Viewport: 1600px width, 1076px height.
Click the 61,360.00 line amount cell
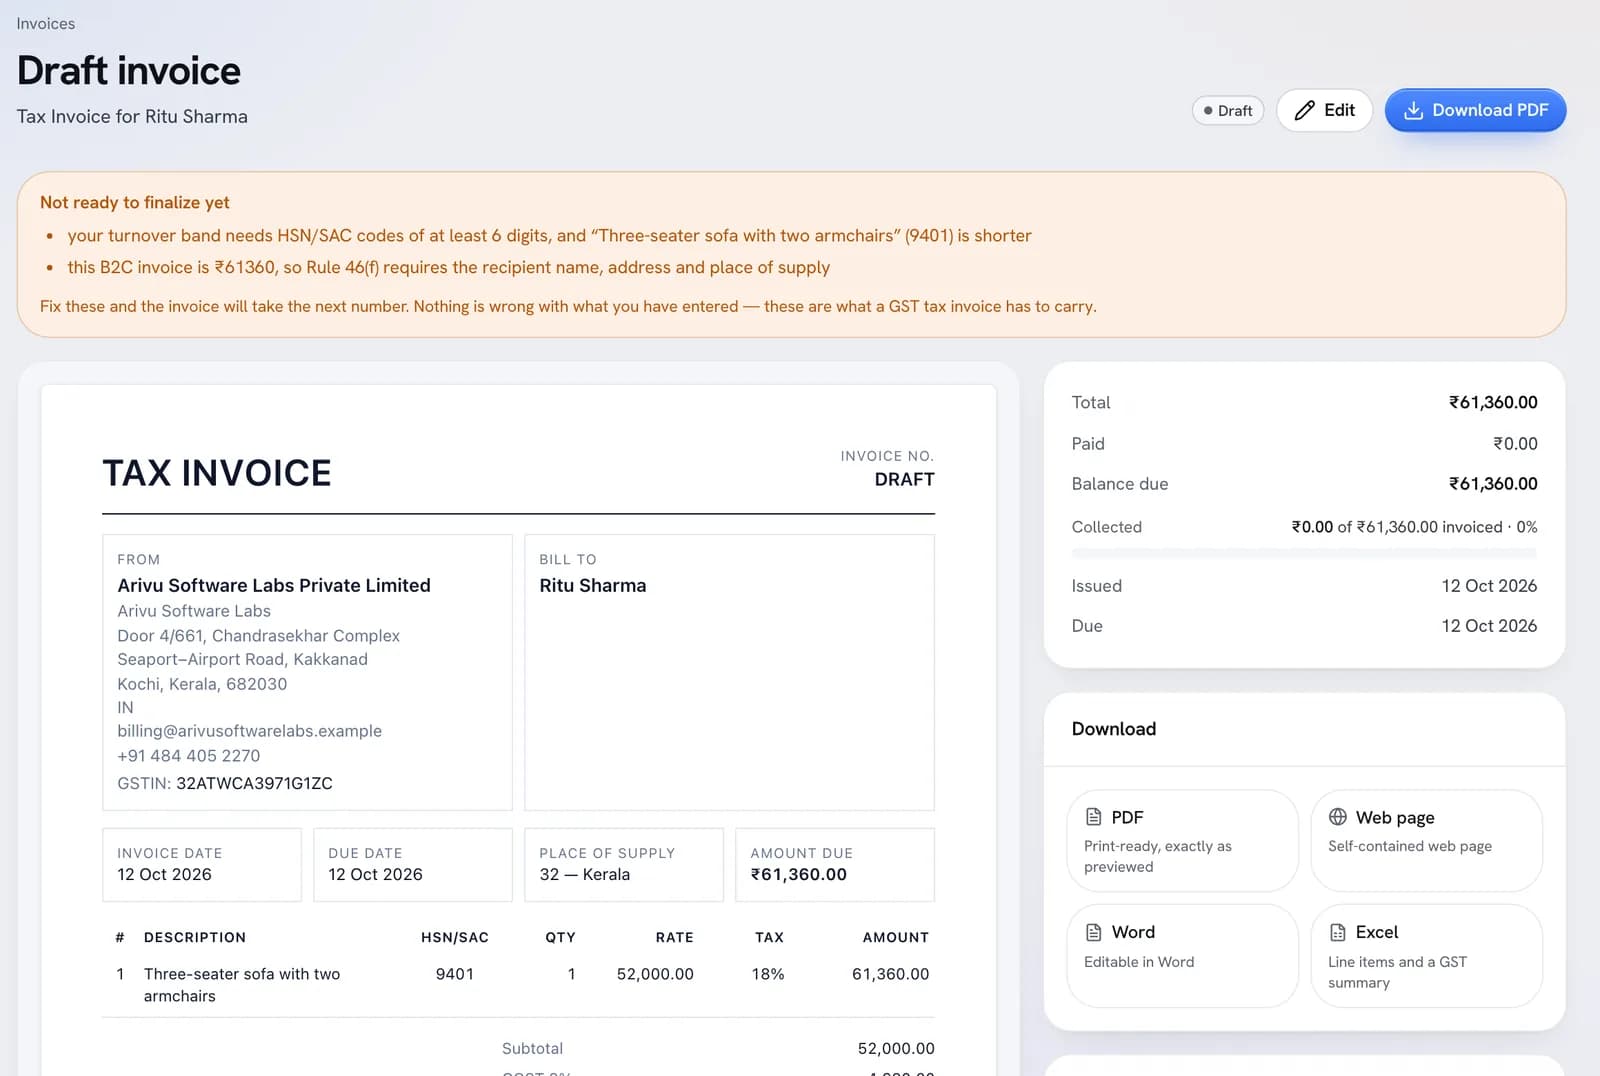pyautogui.click(x=890, y=974)
